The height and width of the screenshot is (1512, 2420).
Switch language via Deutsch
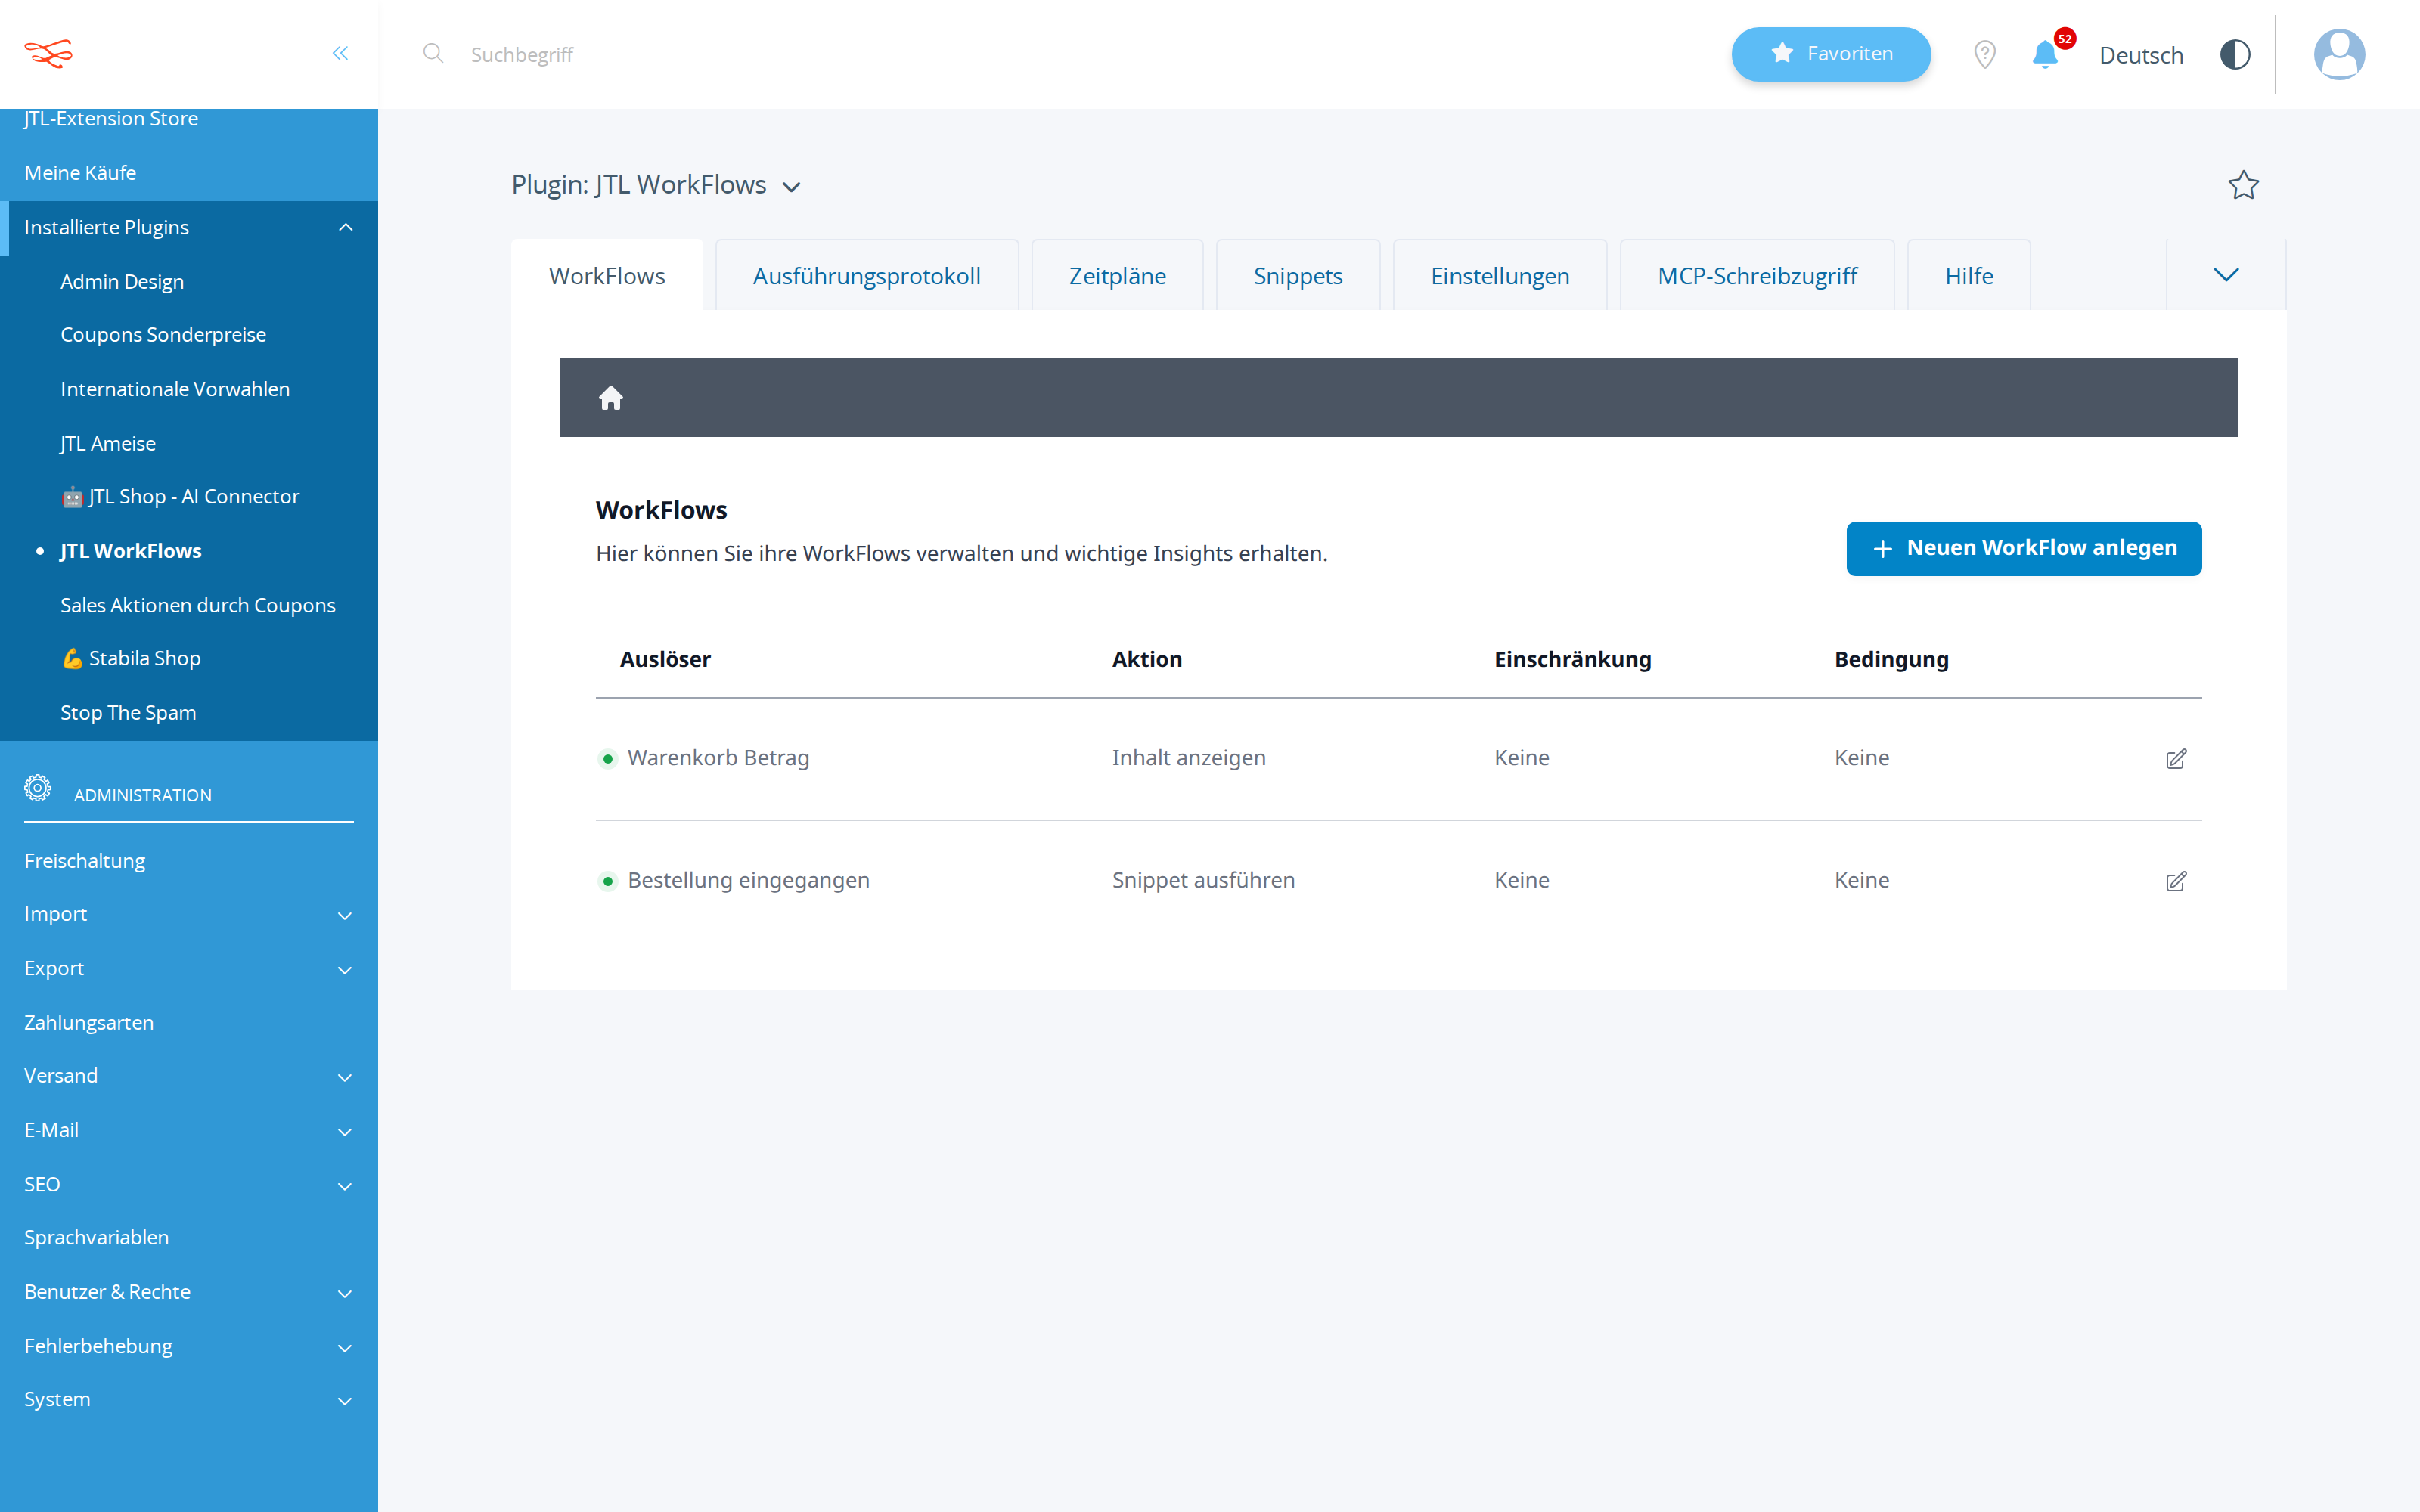(x=2141, y=55)
